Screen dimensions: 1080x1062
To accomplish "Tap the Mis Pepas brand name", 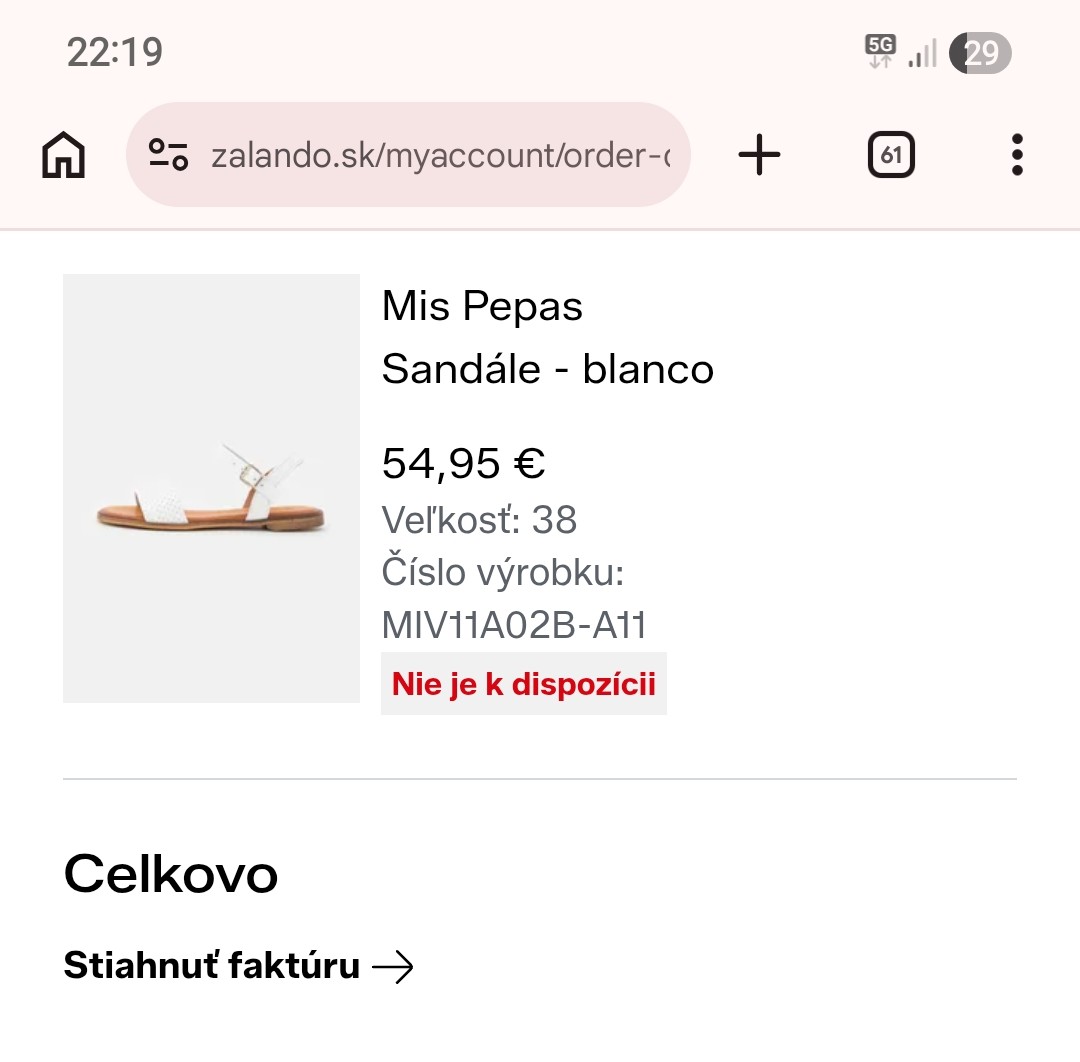I will coord(482,307).
